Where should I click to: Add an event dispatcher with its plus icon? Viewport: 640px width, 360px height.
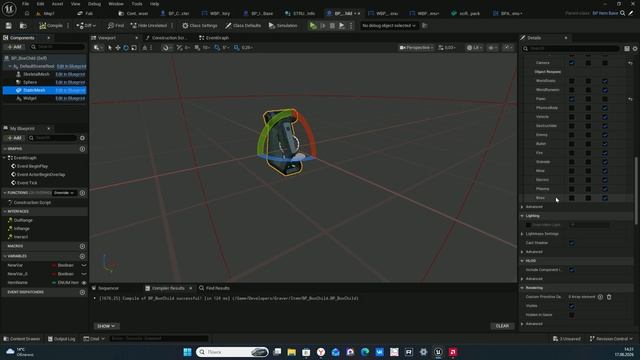(x=82, y=292)
